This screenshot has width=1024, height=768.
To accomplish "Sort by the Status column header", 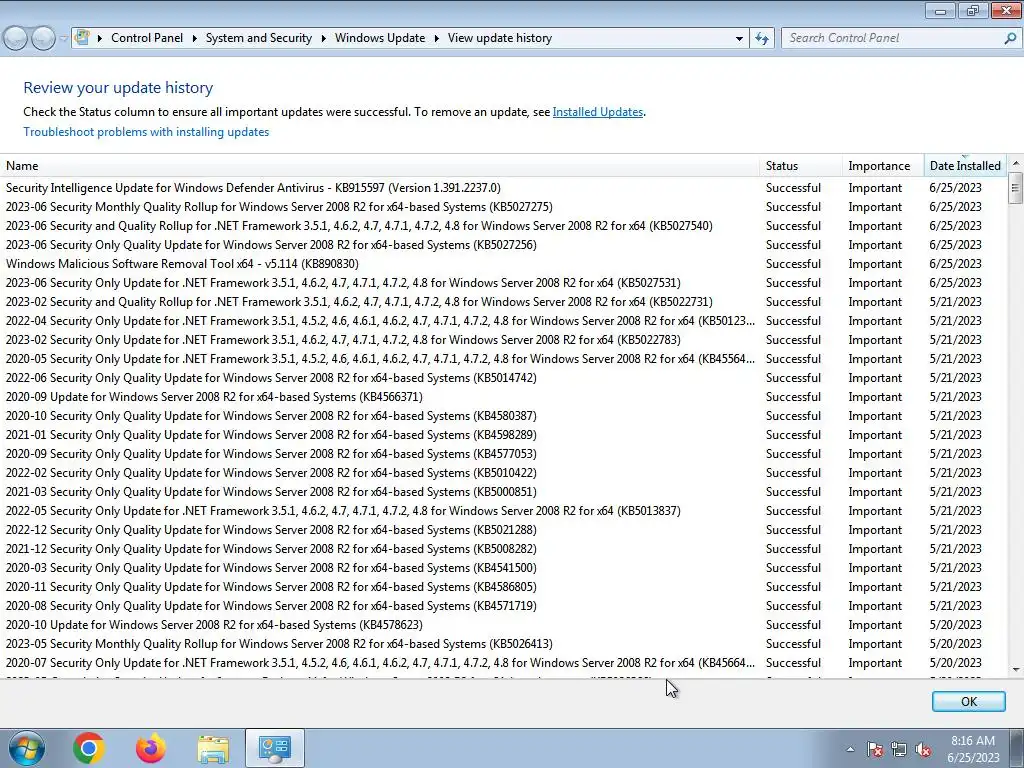I will 801,166.
